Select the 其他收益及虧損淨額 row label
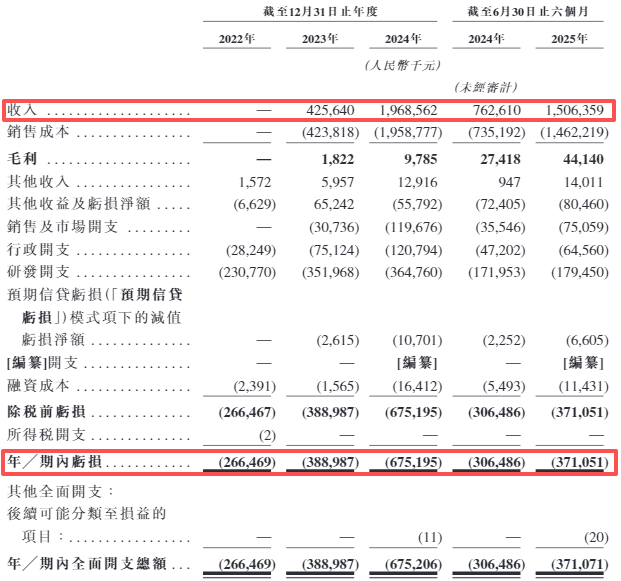Viewport: 621px width, 581px height. (79, 204)
